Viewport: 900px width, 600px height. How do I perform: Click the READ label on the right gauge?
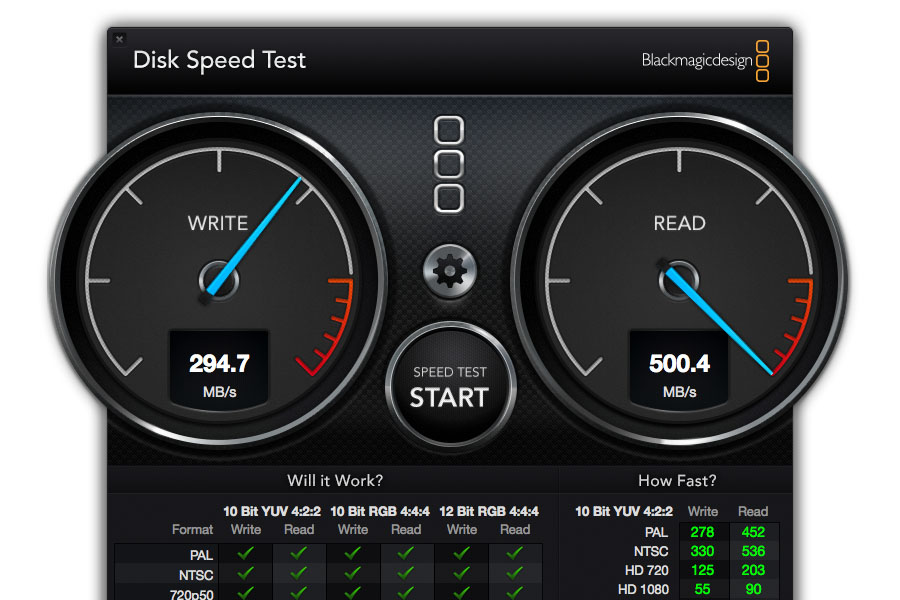click(x=680, y=223)
